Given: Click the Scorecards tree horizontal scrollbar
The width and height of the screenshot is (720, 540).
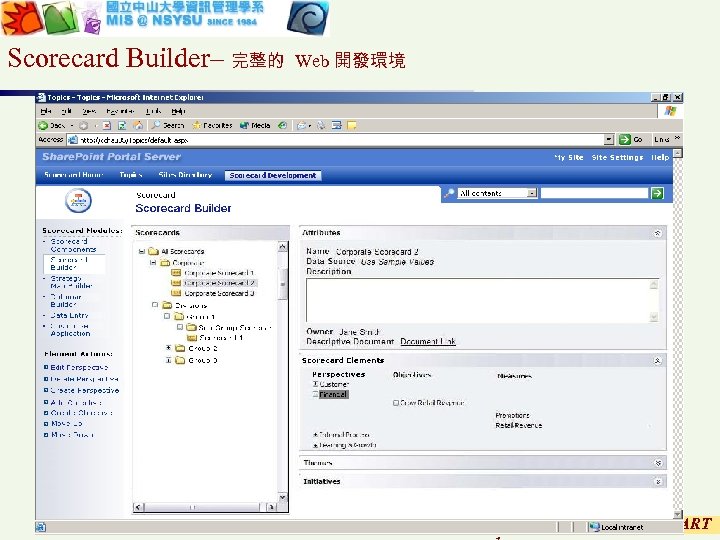Looking at the screenshot, I should point(205,507).
